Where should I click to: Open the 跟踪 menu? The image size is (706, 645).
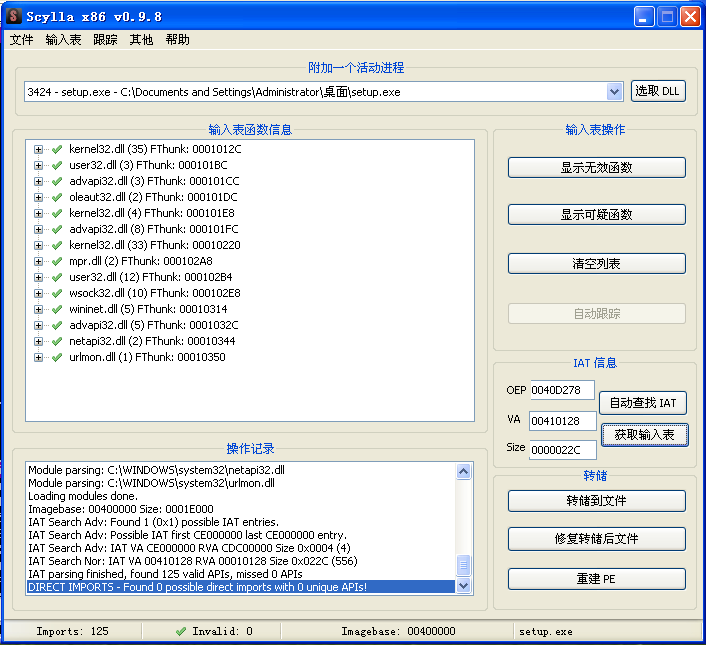[105, 40]
